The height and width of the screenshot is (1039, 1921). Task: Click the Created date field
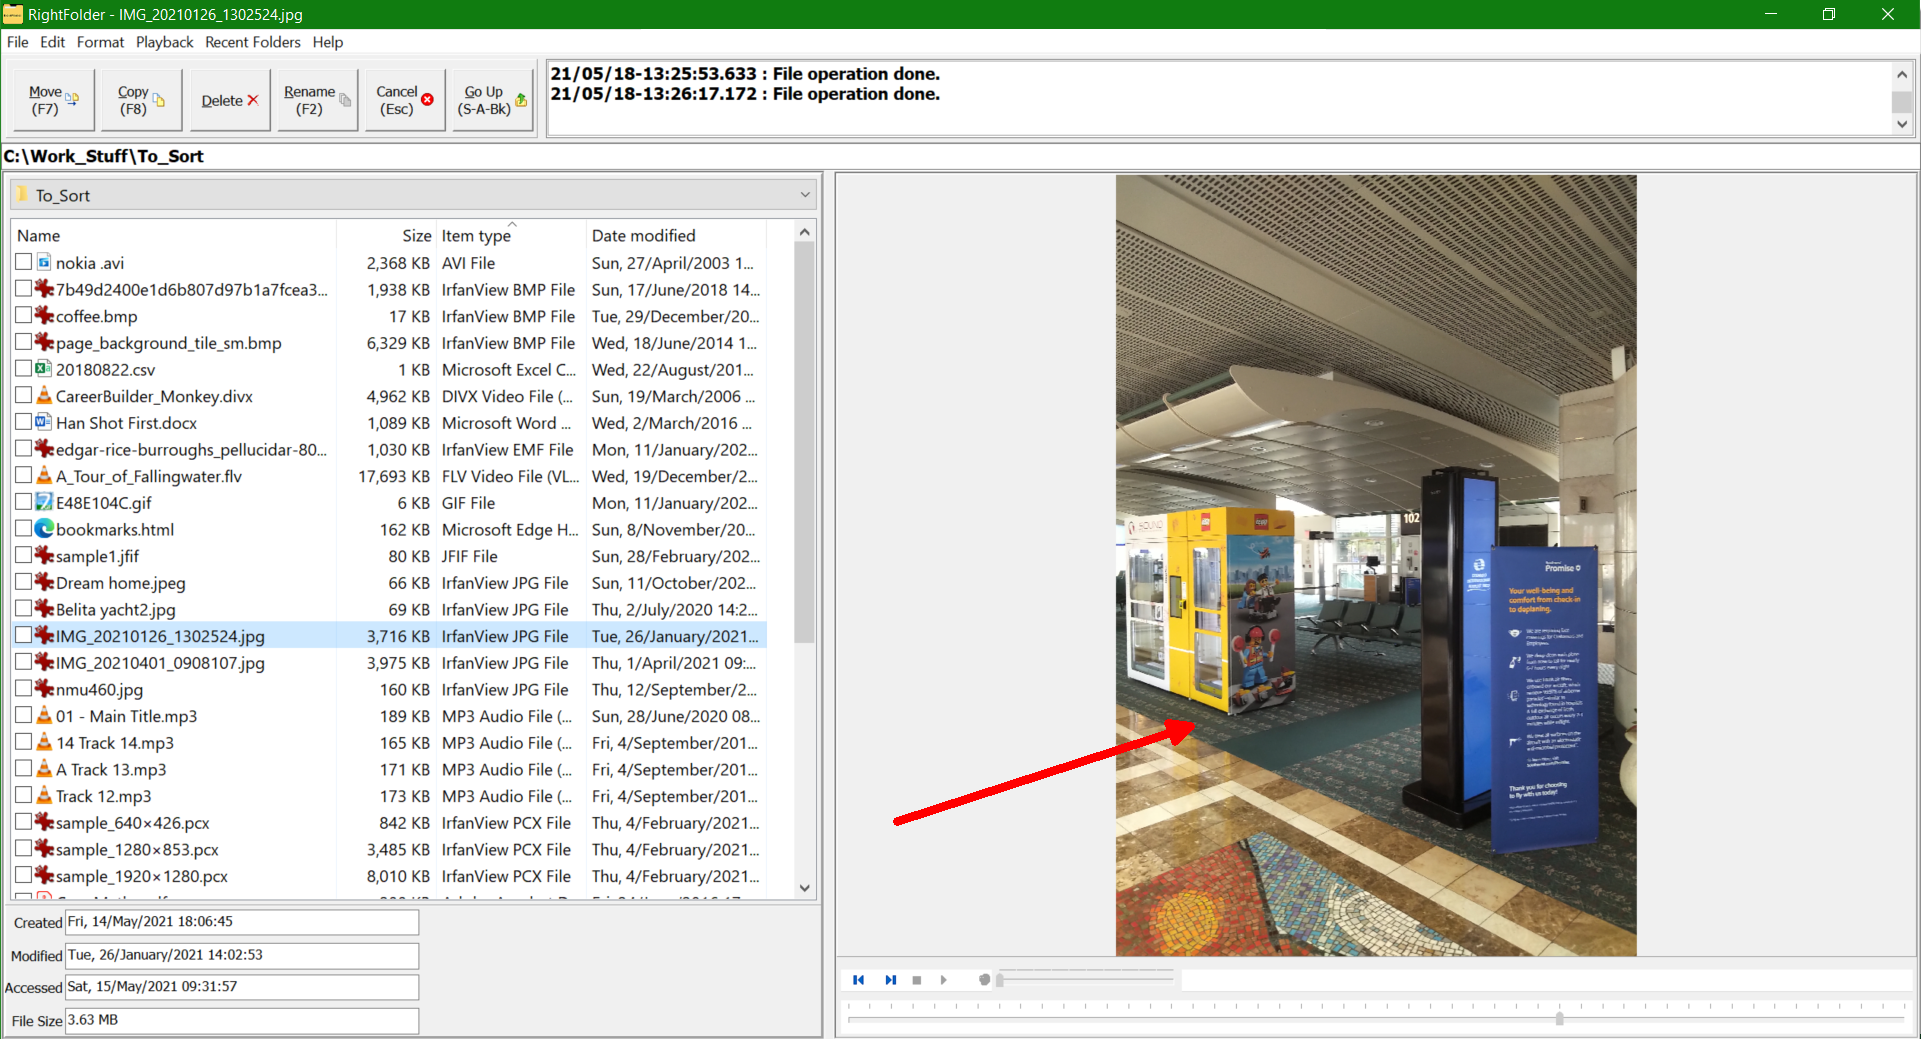point(242,922)
